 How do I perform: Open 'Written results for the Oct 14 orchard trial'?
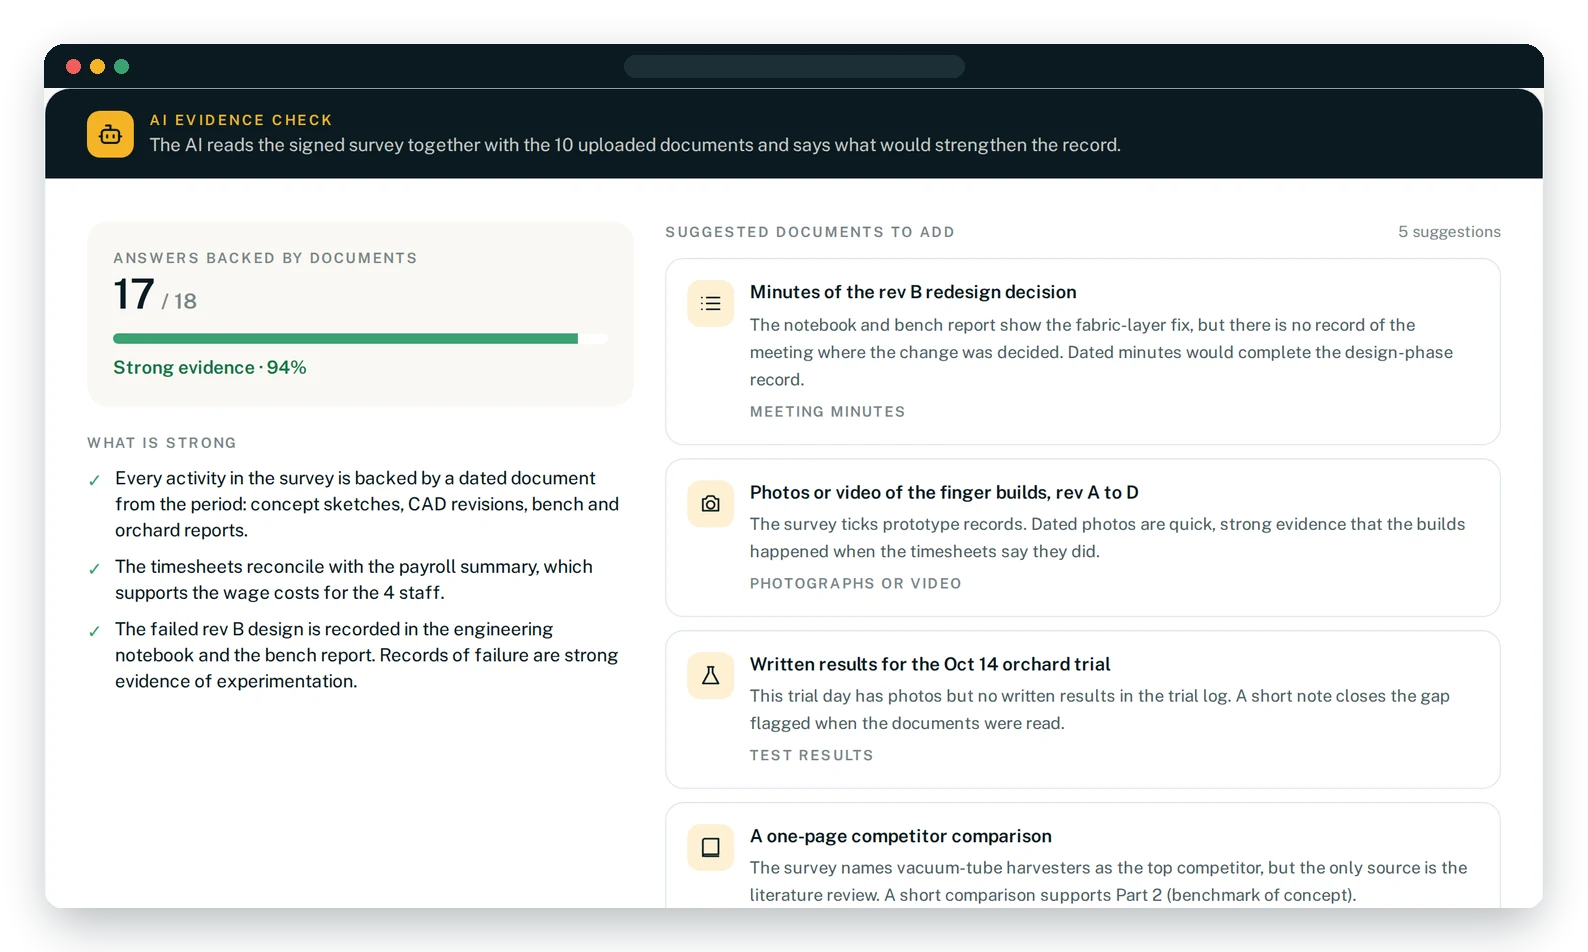click(x=1082, y=709)
